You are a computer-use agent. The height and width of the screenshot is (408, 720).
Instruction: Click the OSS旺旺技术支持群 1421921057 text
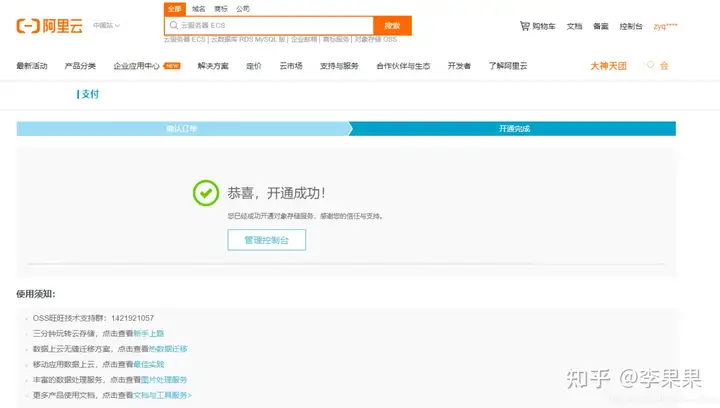93,318
